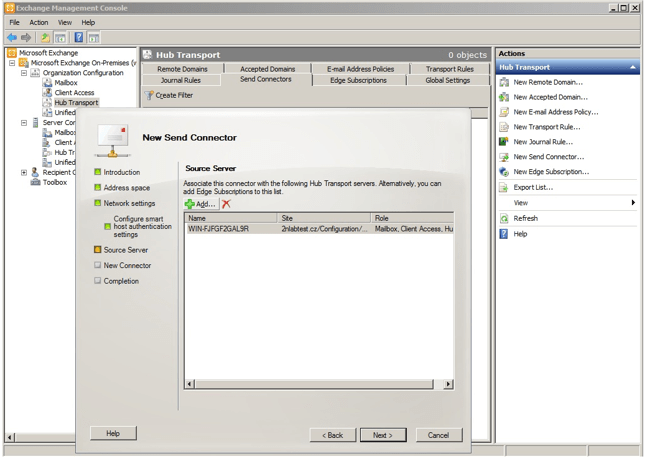The image size is (650, 459).
Task: Click the Create Filter funnel icon
Action: click(x=149, y=95)
